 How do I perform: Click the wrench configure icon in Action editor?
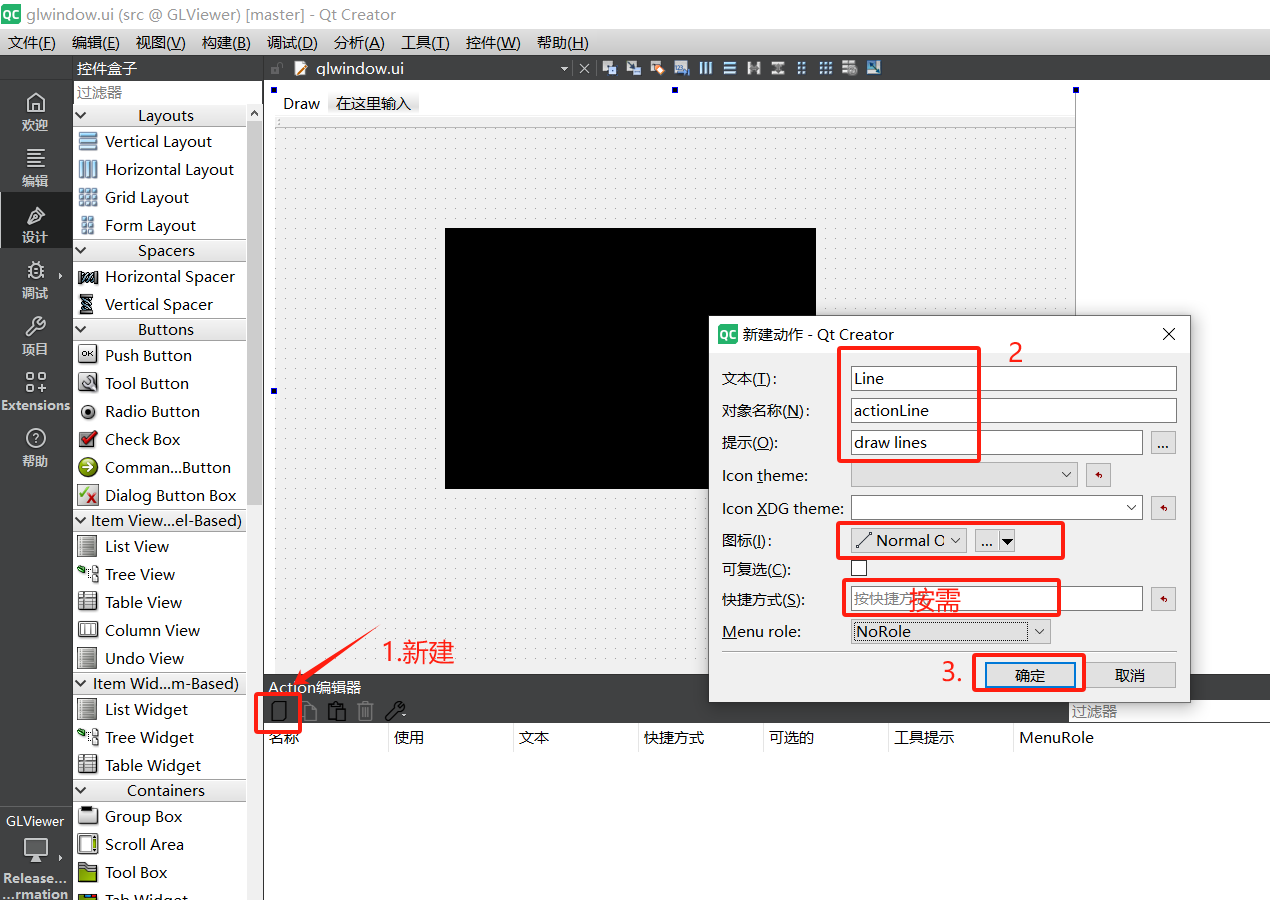click(395, 711)
